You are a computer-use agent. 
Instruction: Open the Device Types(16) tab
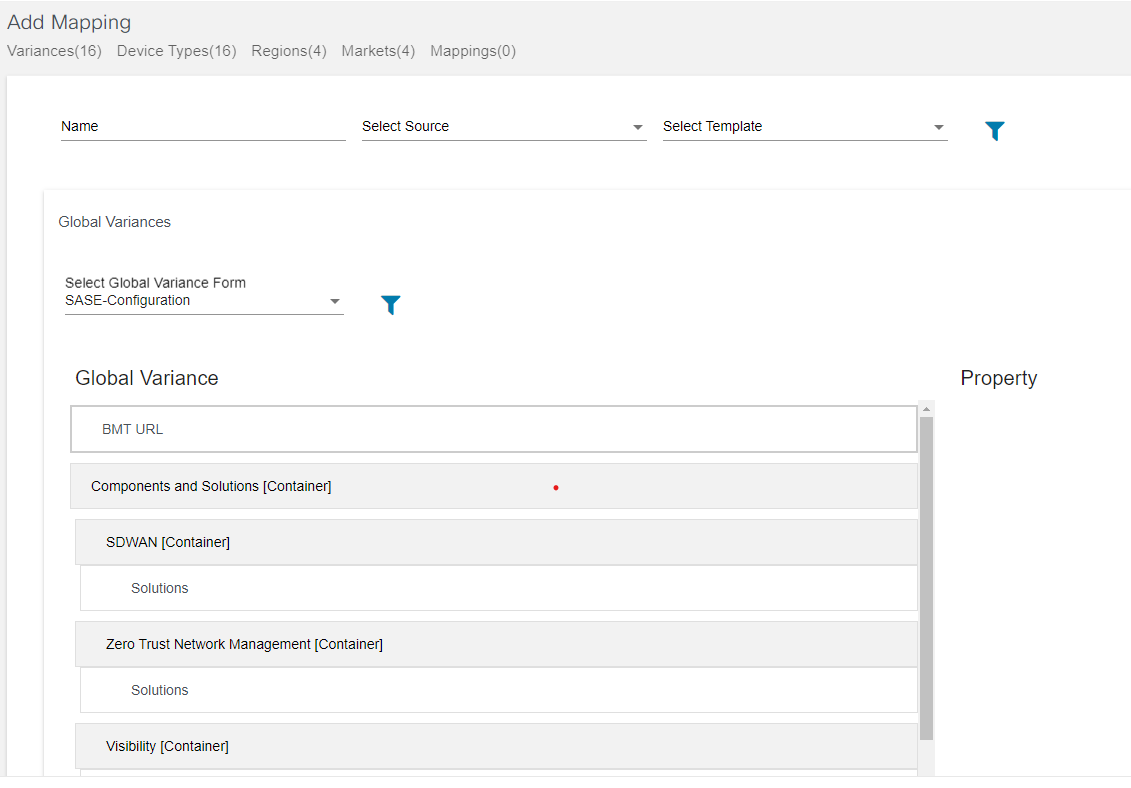[x=176, y=51]
